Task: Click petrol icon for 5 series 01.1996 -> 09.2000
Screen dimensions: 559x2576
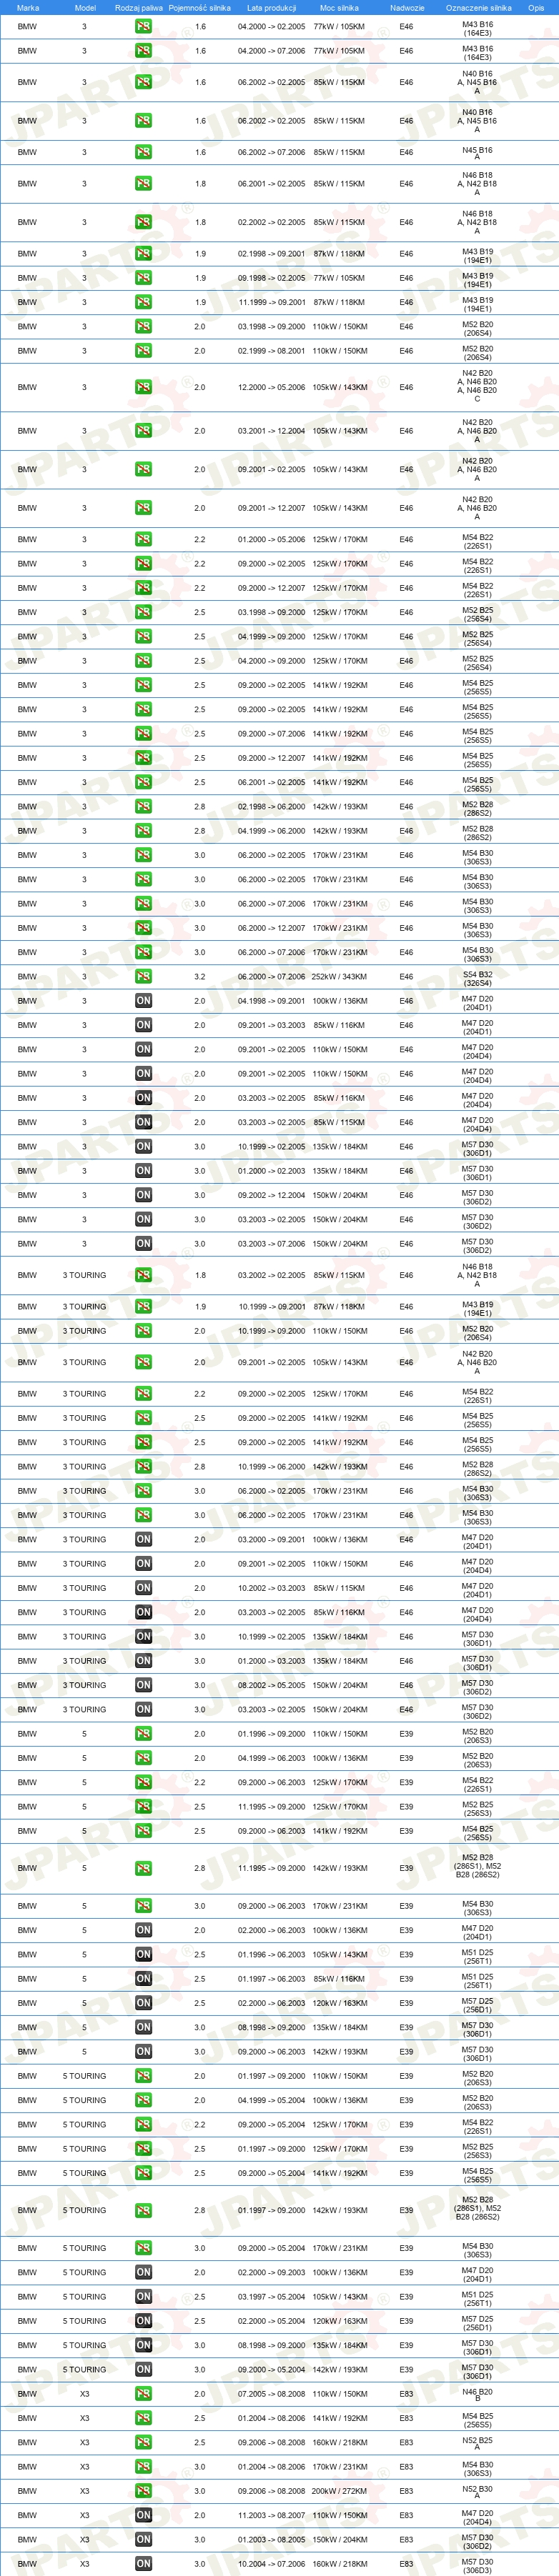Action: click(143, 1734)
